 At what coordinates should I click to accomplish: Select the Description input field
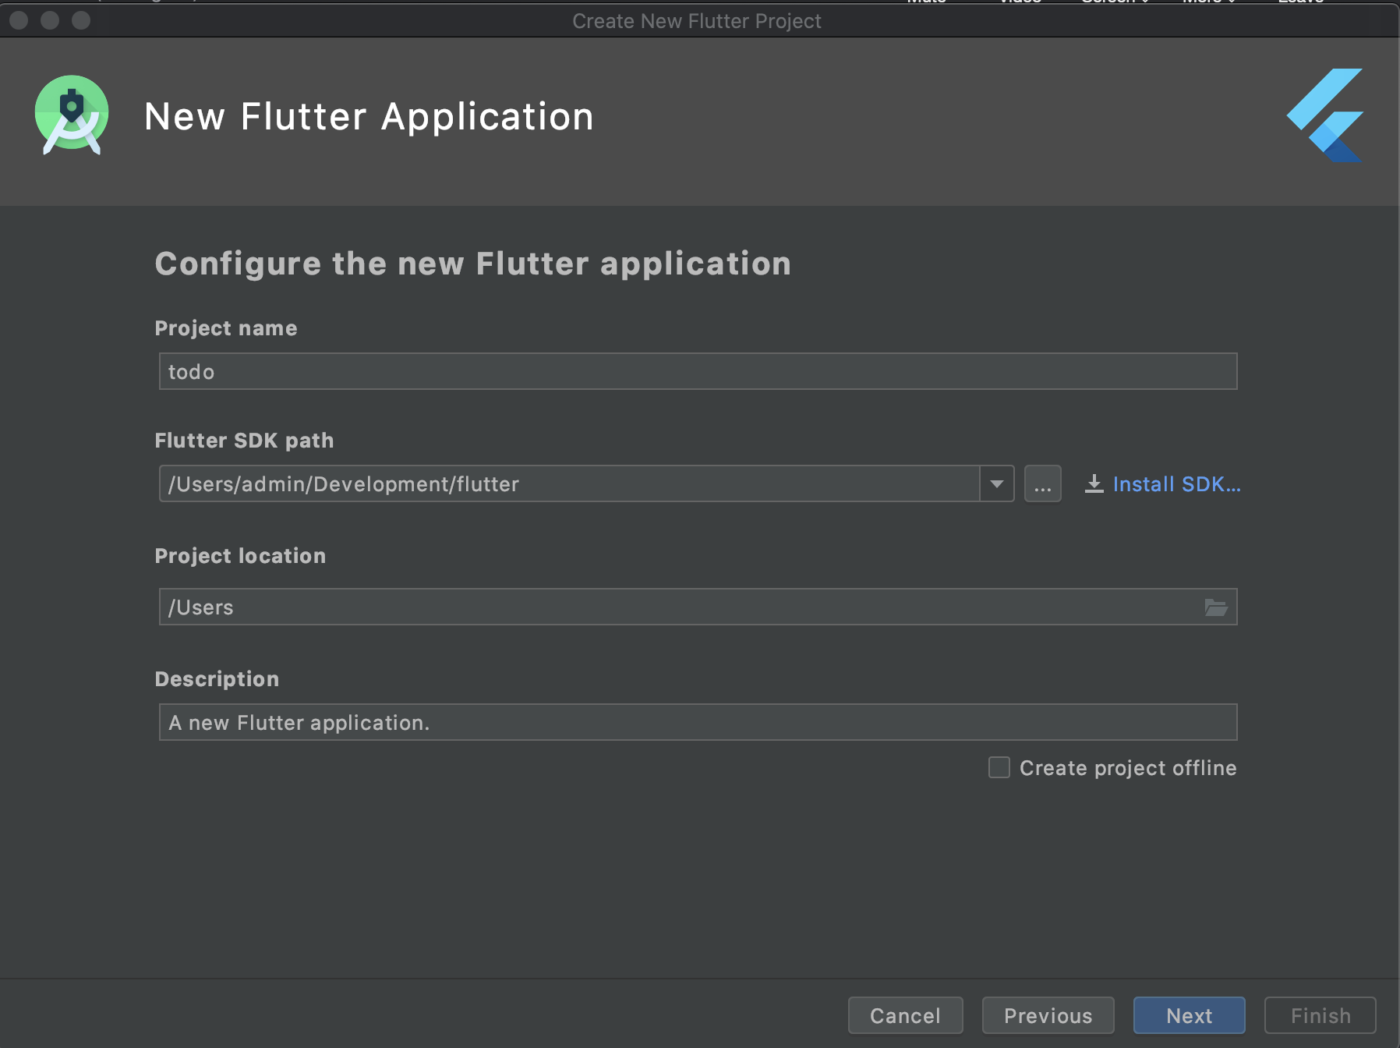(x=697, y=722)
